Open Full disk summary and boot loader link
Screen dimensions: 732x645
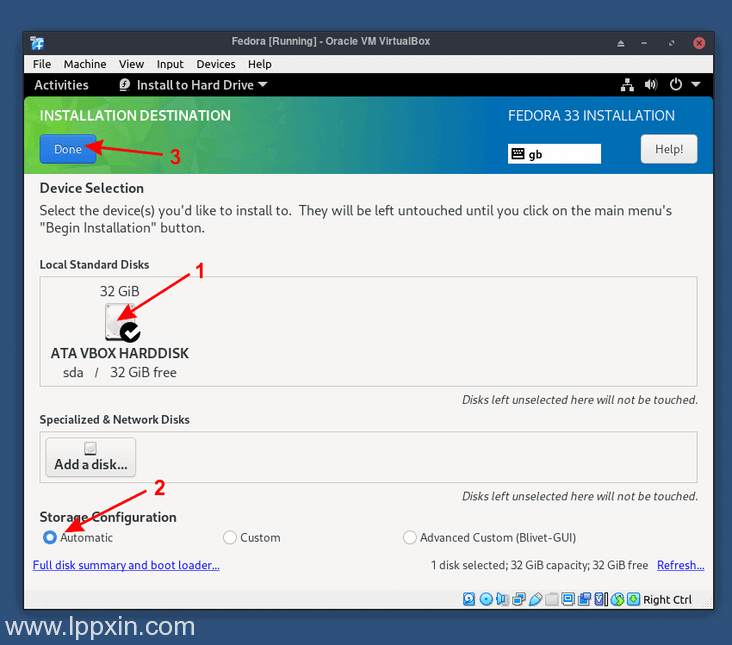(126, 565)
